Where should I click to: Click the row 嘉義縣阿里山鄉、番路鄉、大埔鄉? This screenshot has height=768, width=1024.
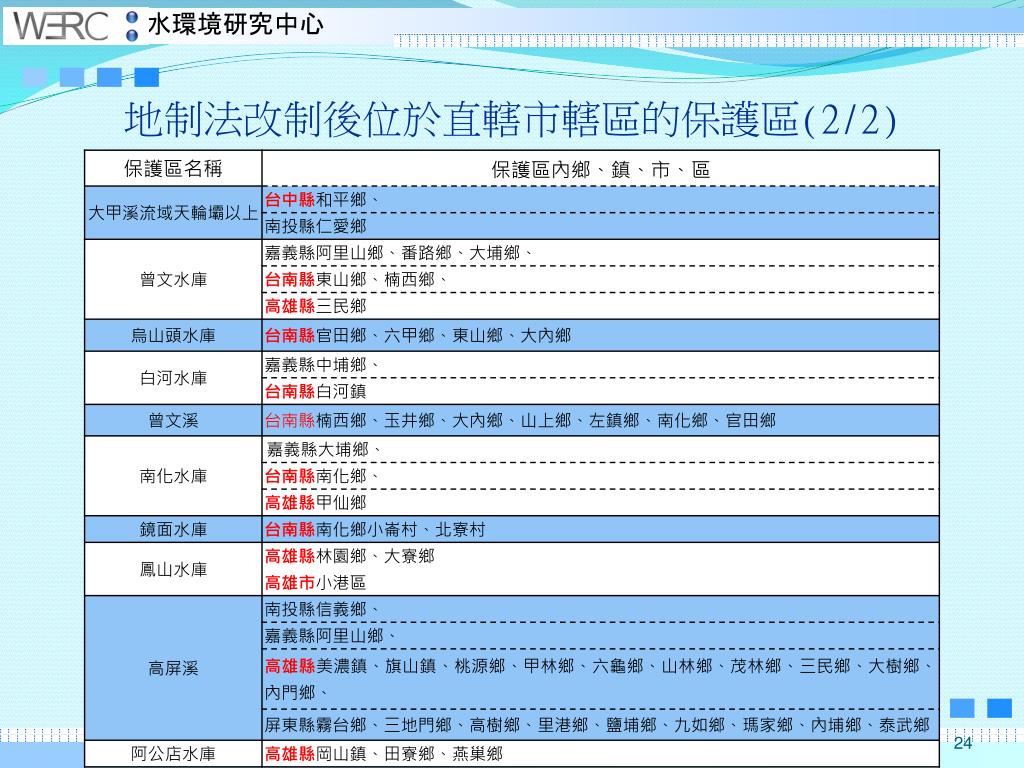pos(600,253)
